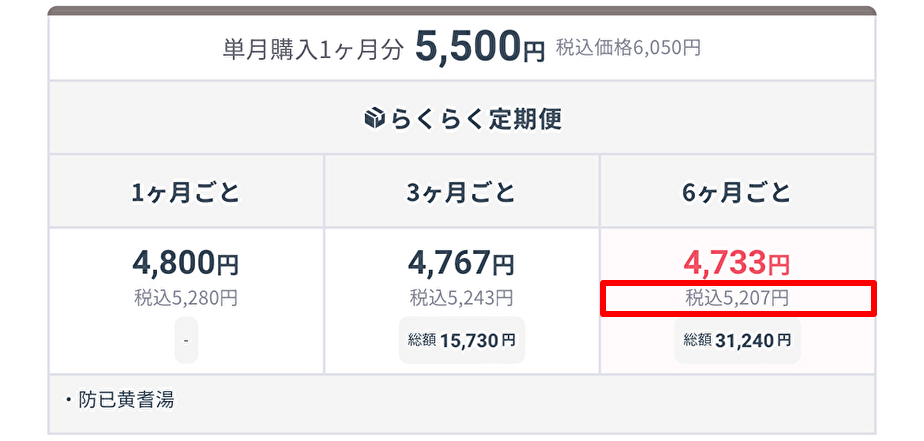Click the dash badge under 1ヶ月ごと

[186, 340]
